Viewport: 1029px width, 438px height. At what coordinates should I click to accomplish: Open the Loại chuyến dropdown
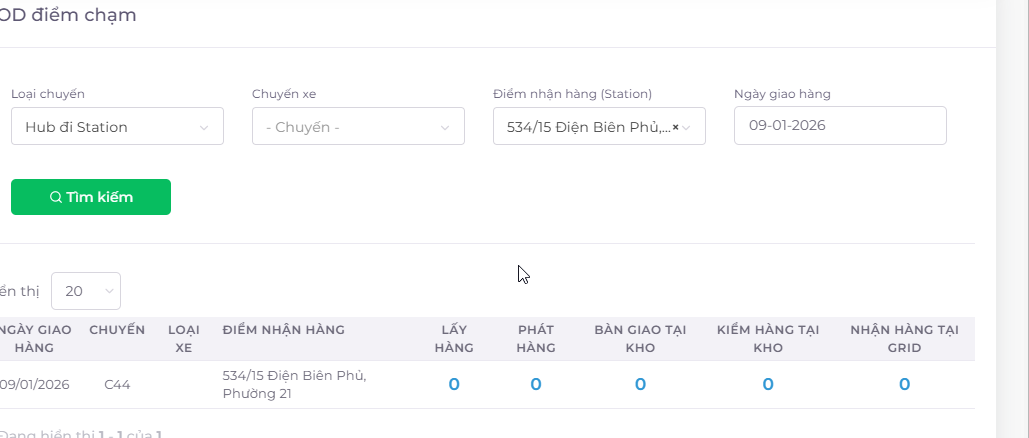tap(117, 127)
